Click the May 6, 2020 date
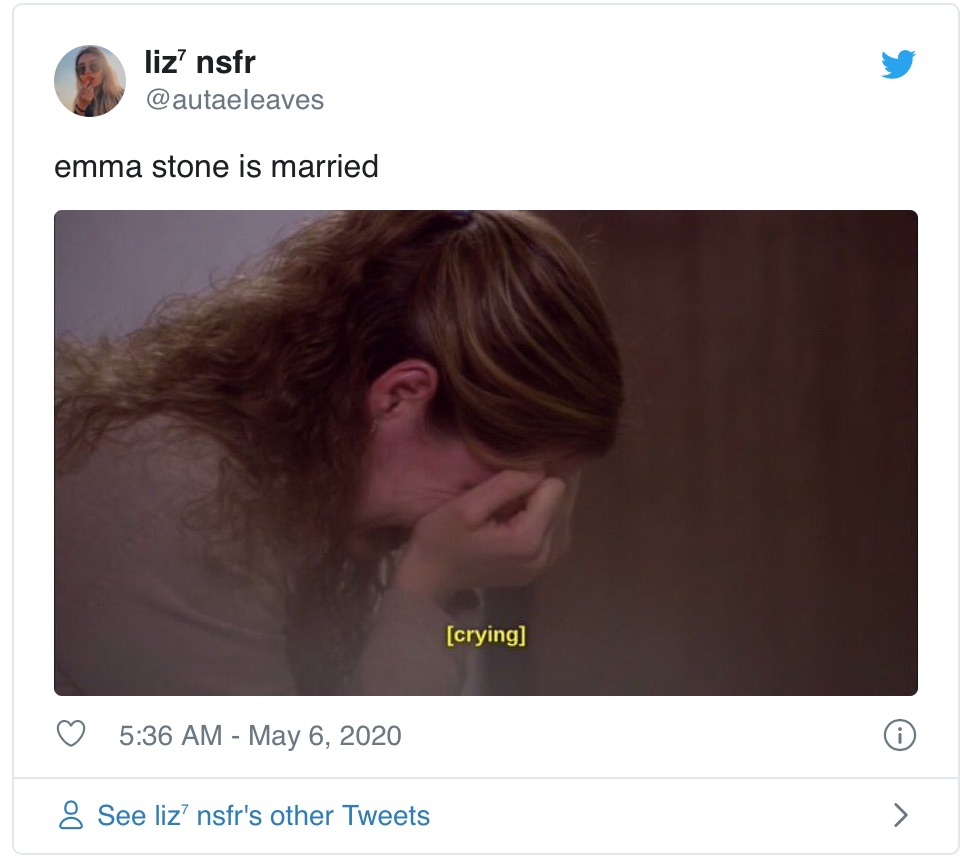 [x=324, y=735]
